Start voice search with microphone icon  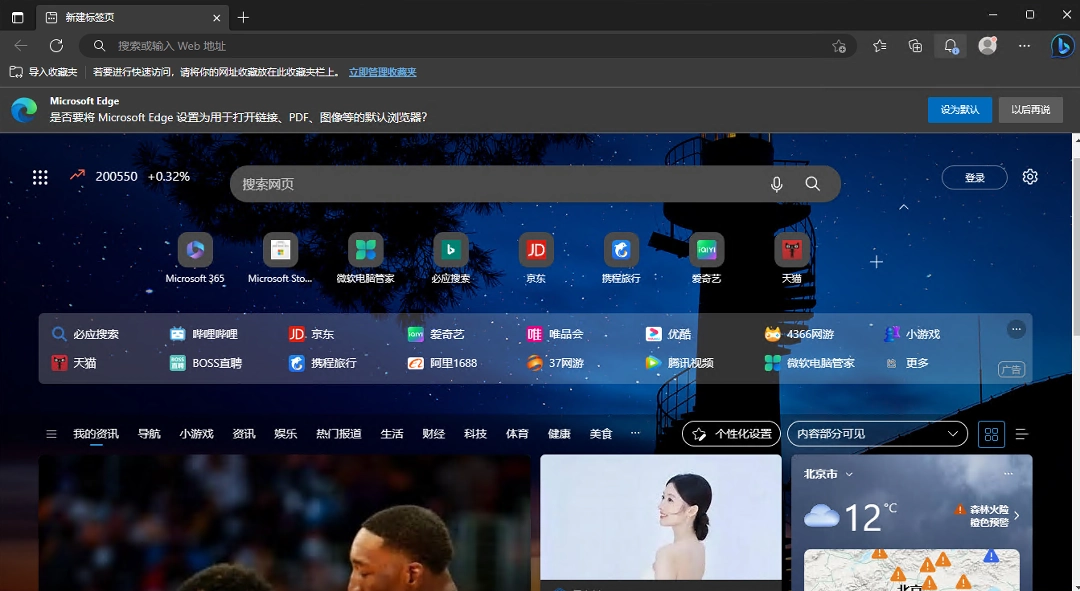pos(776,184)
